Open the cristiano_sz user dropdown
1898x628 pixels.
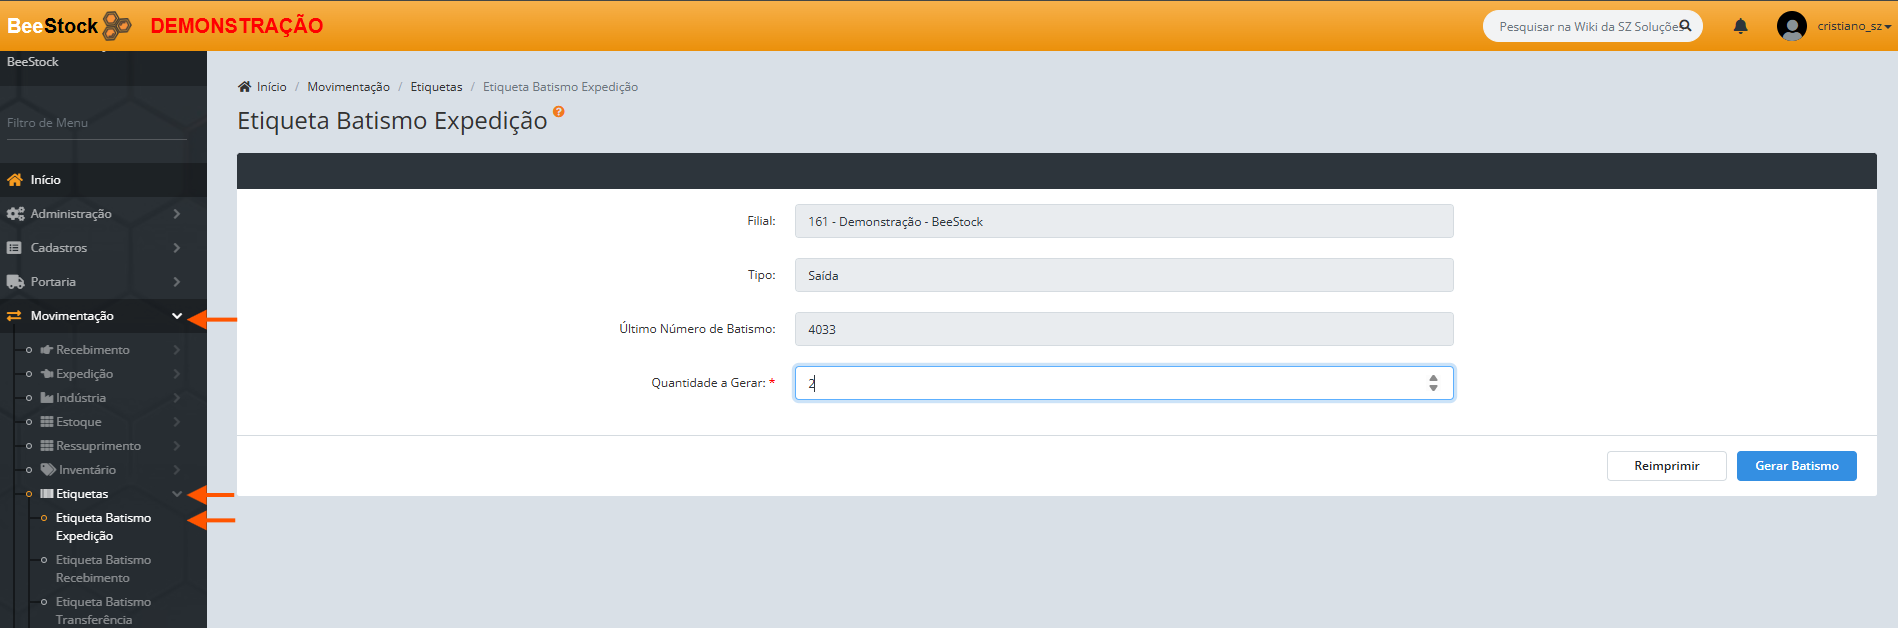coord(1854,26)
